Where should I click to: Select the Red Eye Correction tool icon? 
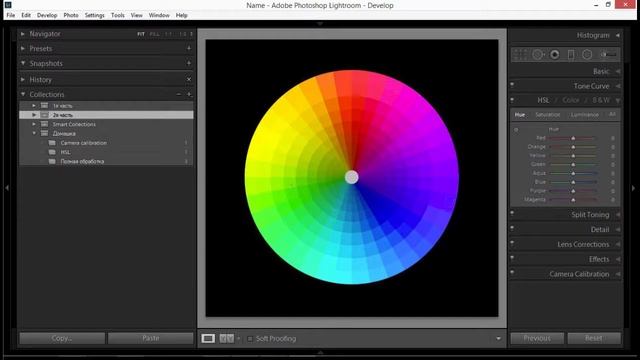[x=555, y=54]
